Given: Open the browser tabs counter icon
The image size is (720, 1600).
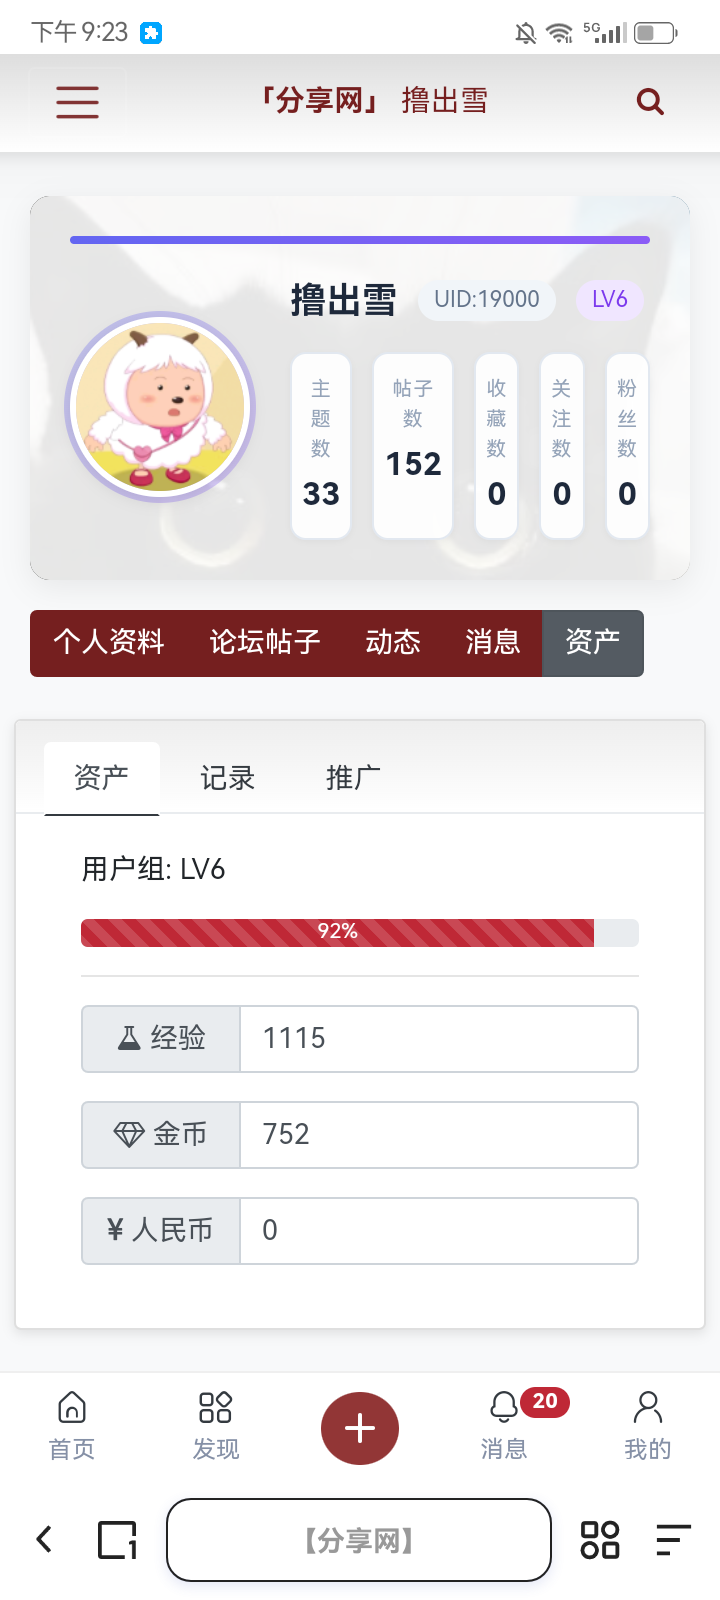Looking at the screenshot, I should (117, 1540).
